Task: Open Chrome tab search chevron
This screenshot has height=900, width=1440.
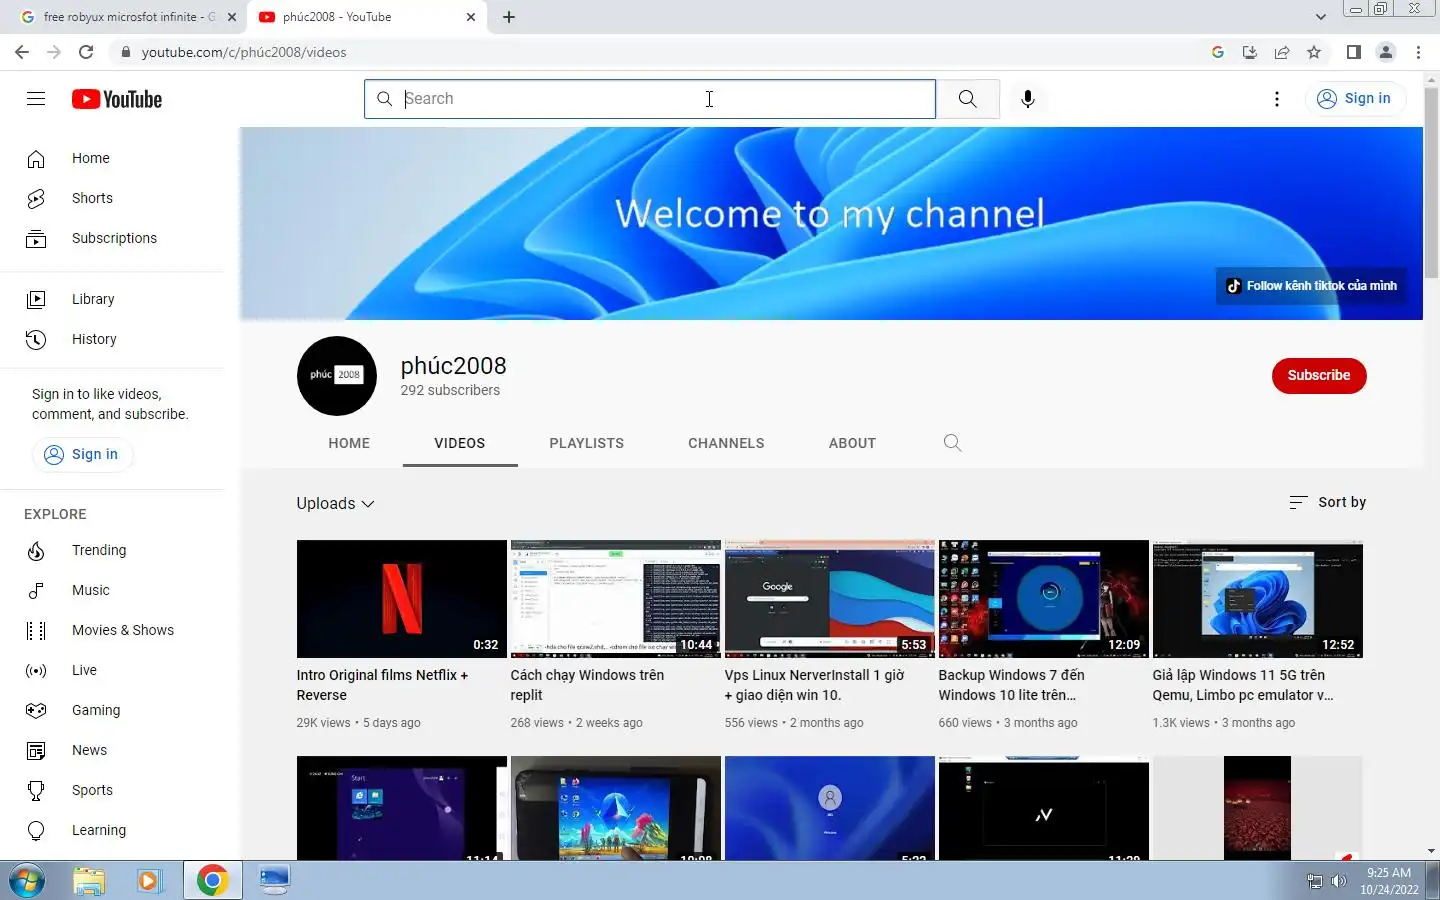Action: pos(1320,17)
